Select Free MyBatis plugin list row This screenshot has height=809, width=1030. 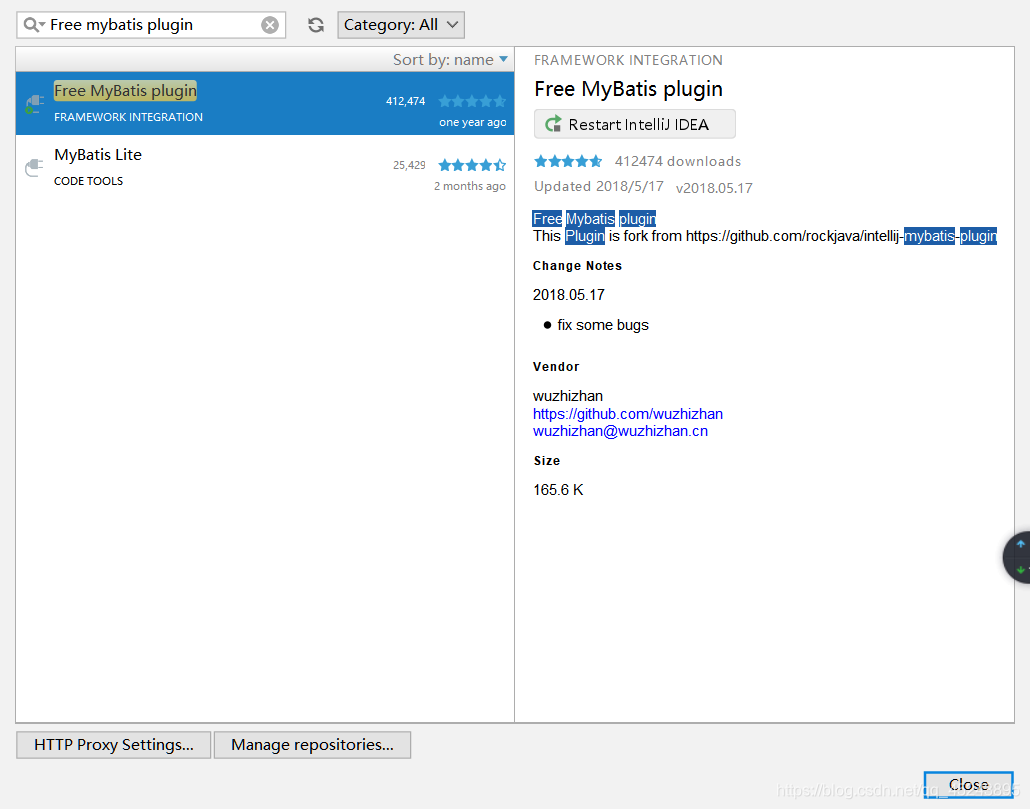(x=265, y=104)
